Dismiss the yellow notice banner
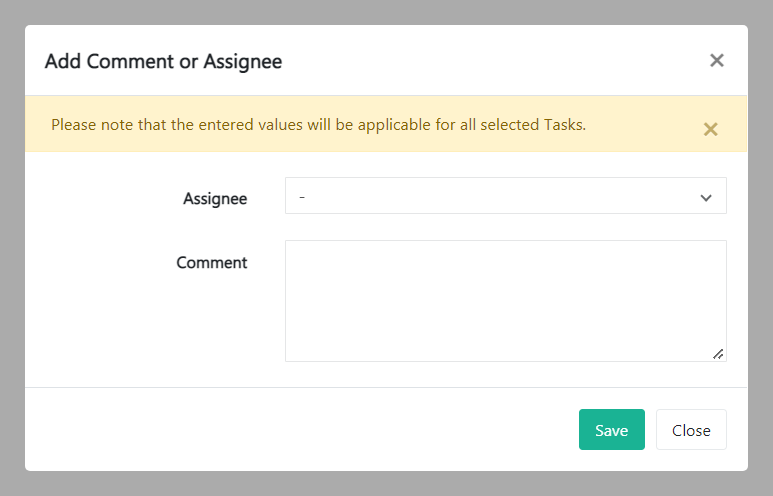 710,129
